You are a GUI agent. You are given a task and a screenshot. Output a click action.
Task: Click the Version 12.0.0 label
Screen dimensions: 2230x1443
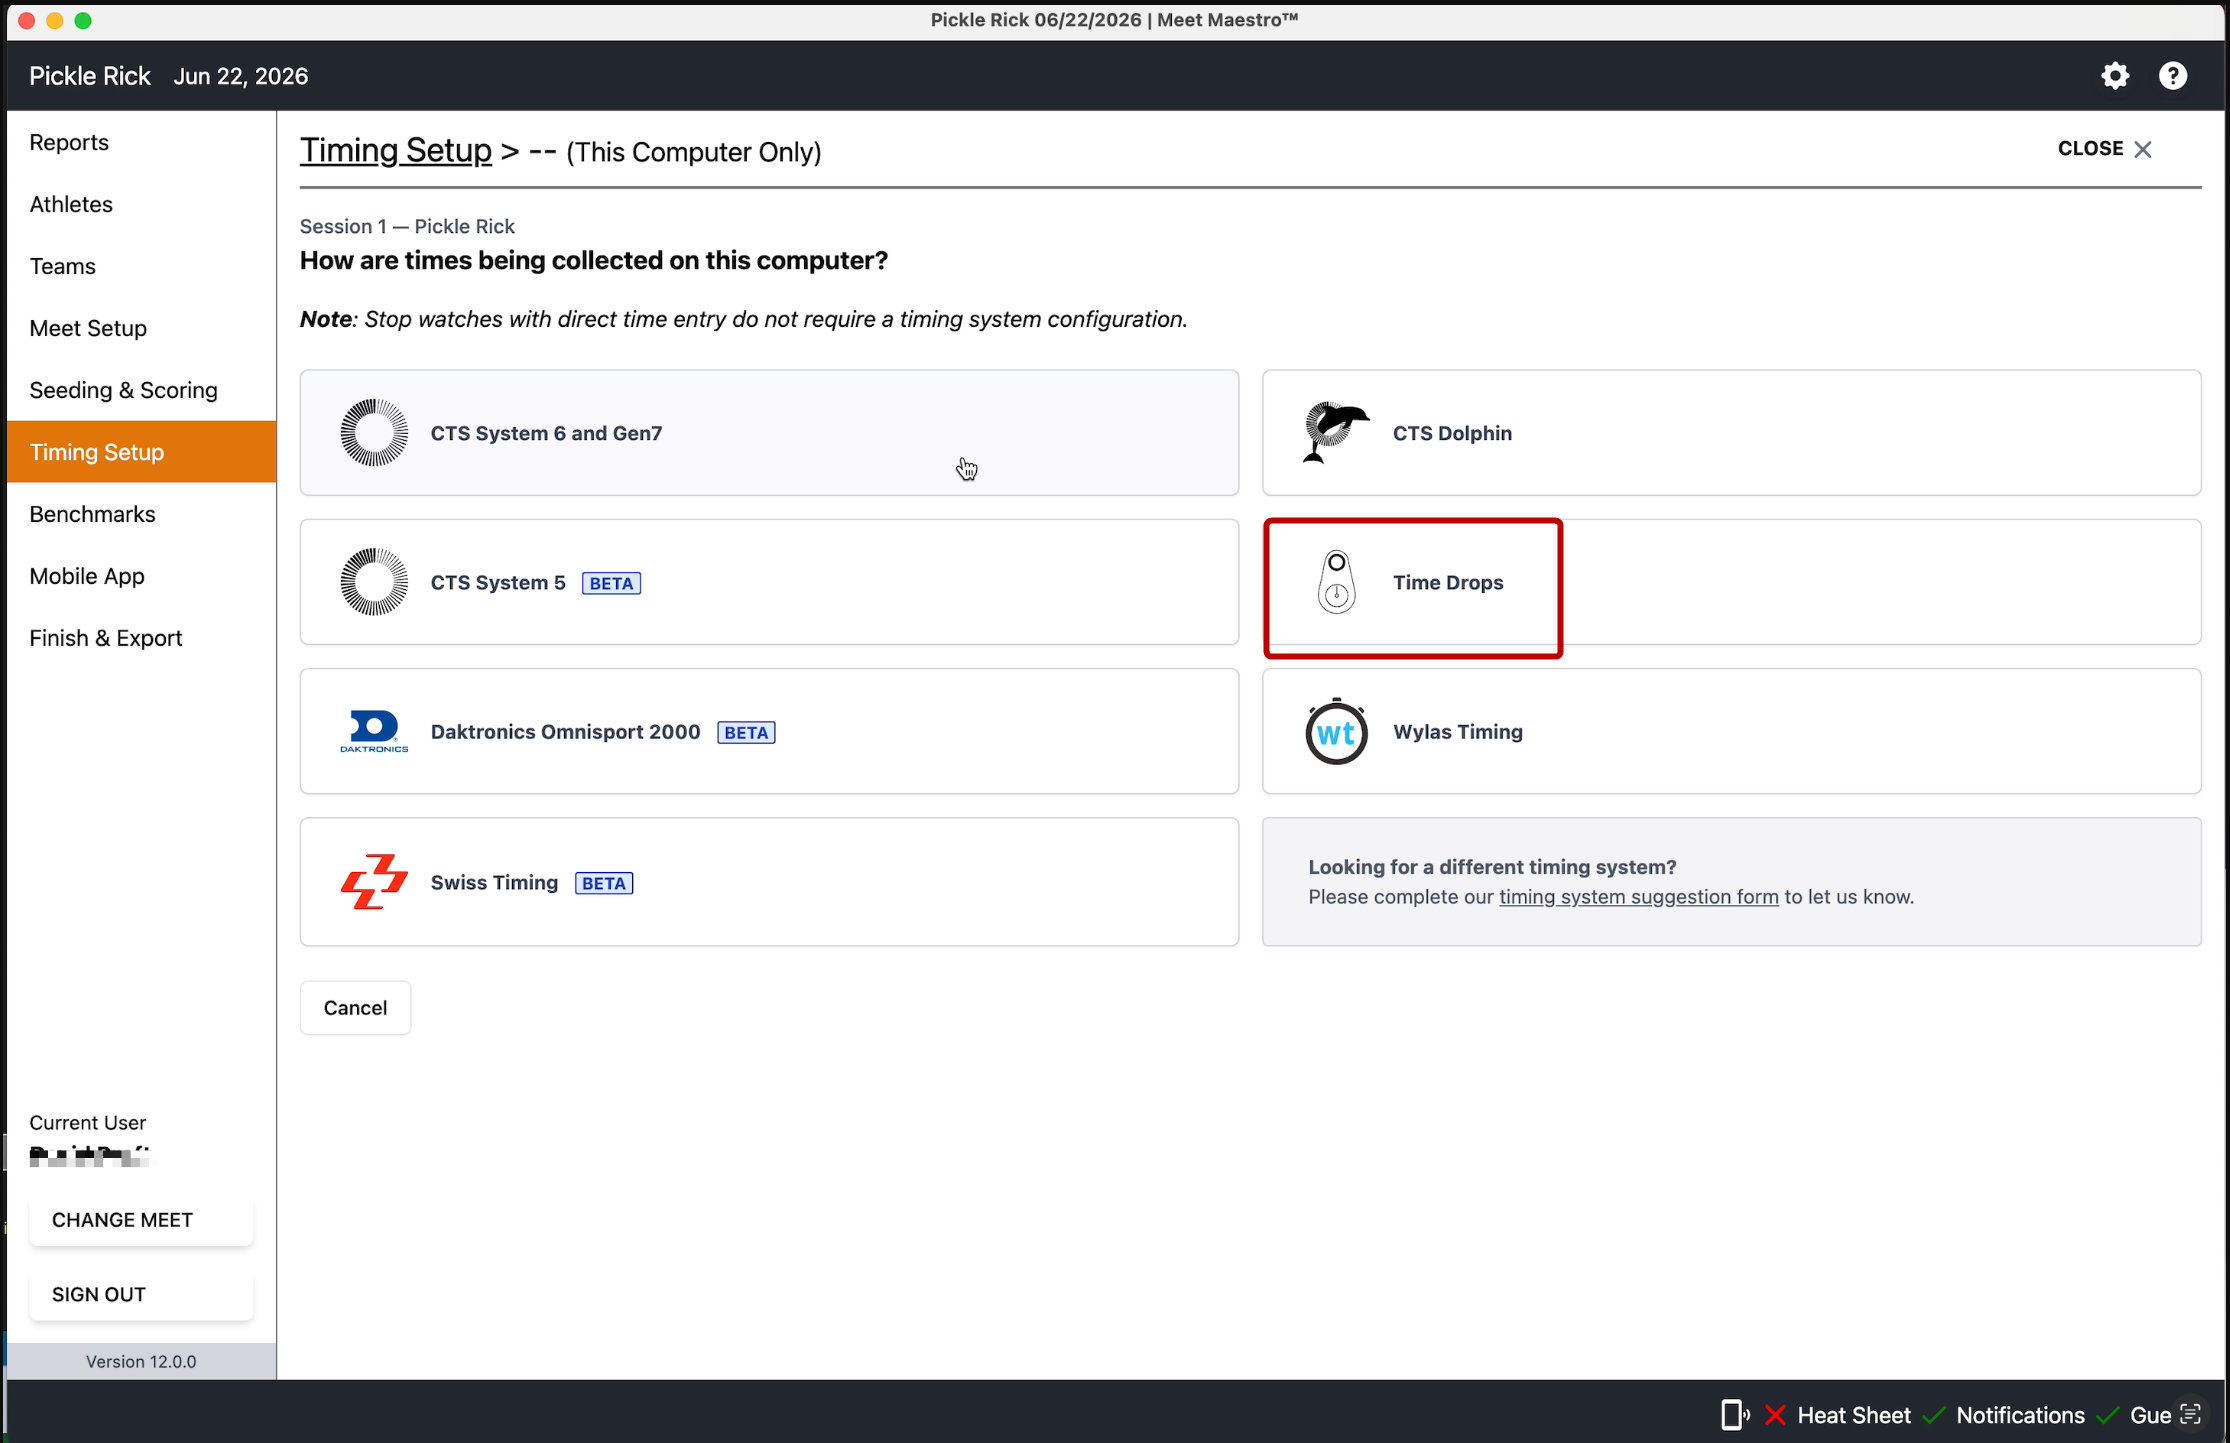[141, 1361]
